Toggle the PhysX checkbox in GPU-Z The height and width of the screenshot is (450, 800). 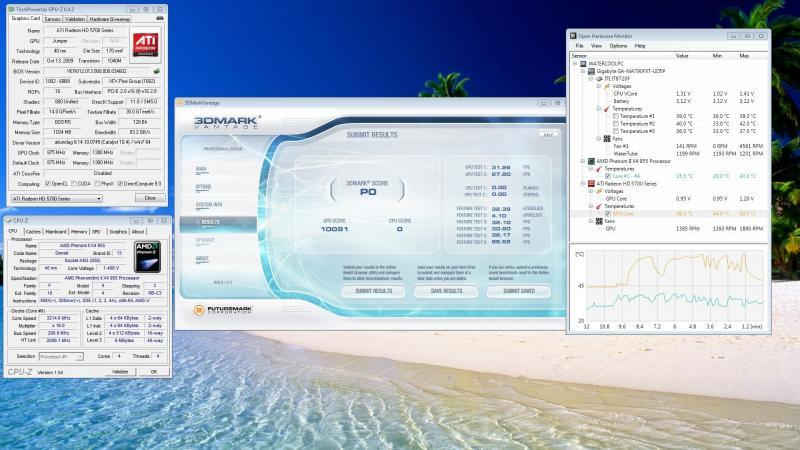pyautogui.click(x=97, y=184)
